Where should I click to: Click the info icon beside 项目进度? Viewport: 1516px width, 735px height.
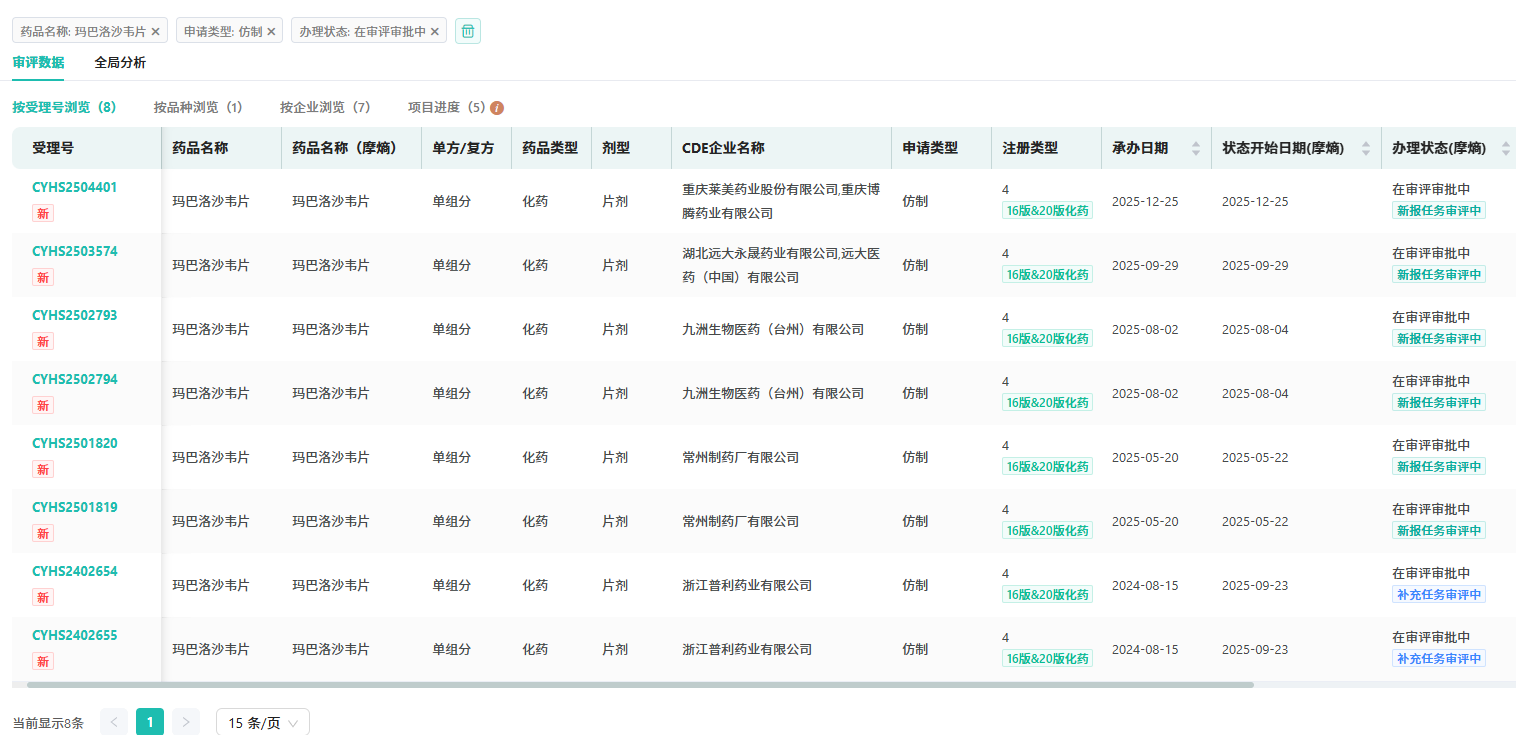tap(497, 108)
